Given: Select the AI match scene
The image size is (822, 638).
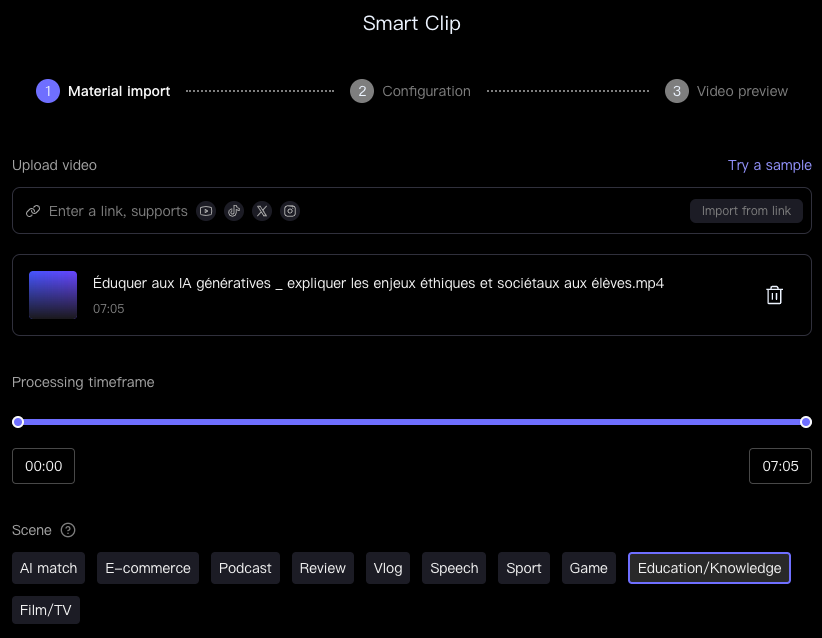Looking at the screenshot, I should (49, 568).
